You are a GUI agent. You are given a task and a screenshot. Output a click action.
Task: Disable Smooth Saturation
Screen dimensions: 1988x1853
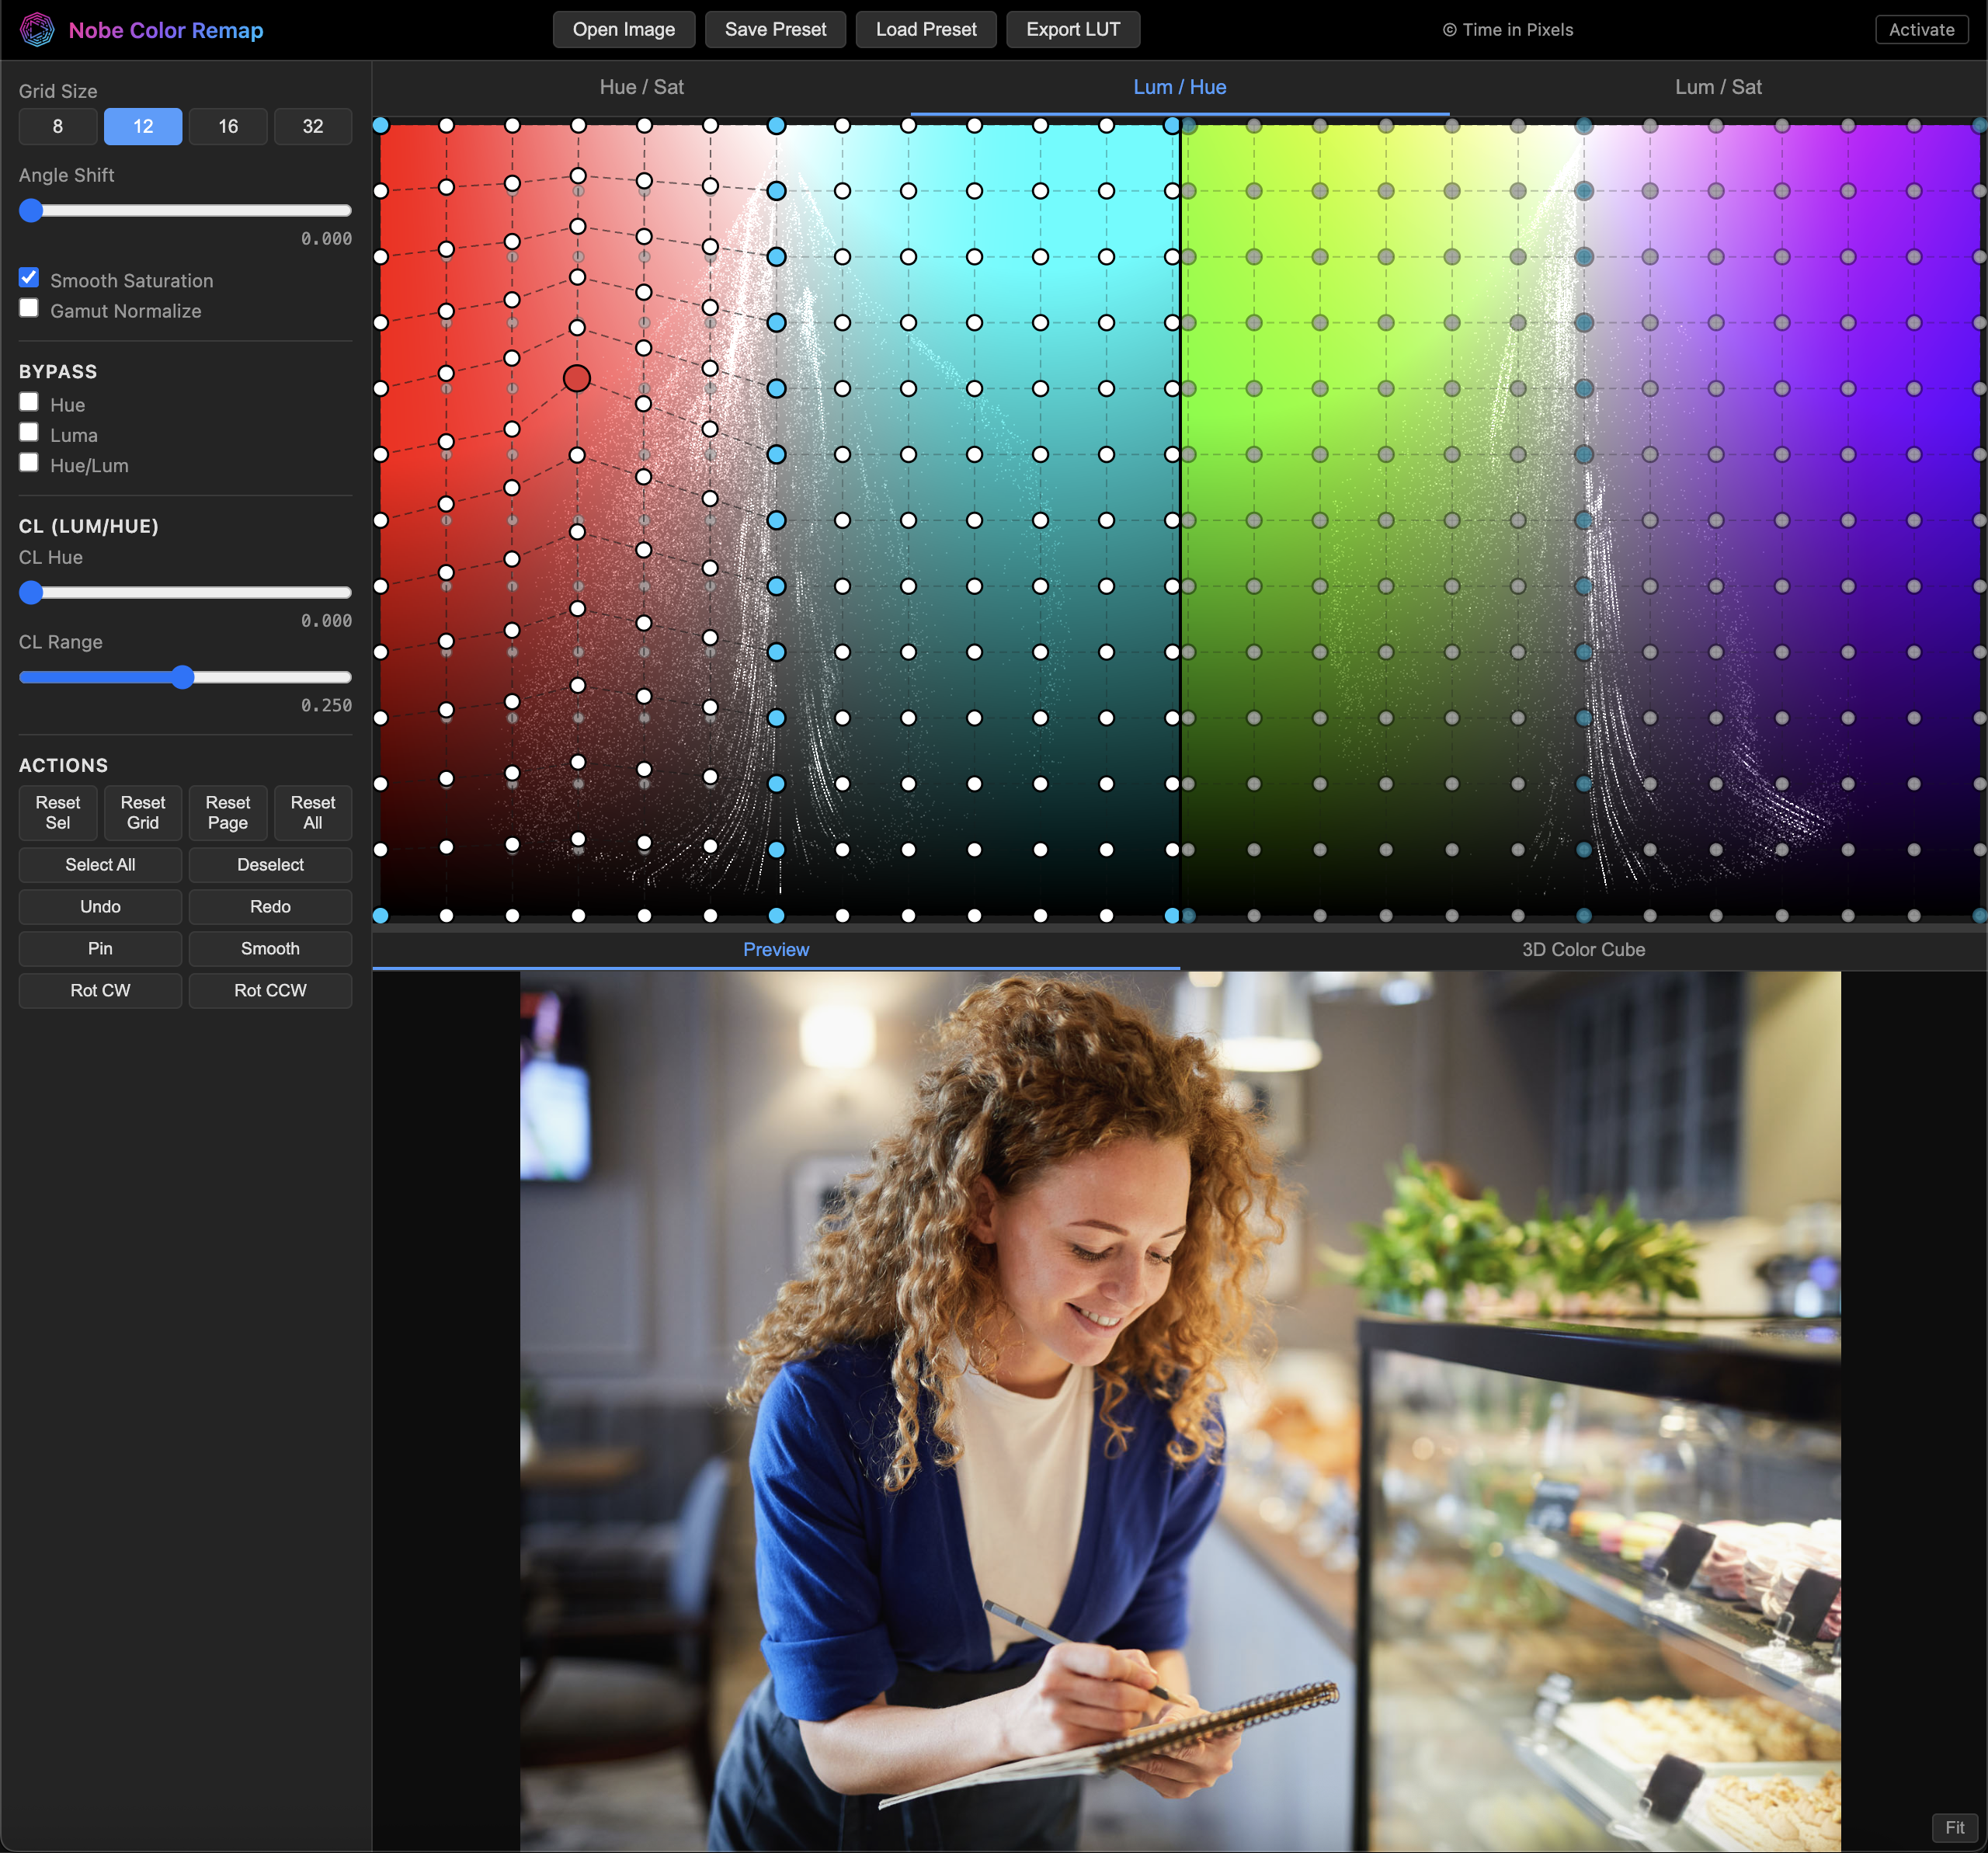click(x=29, y=277)
